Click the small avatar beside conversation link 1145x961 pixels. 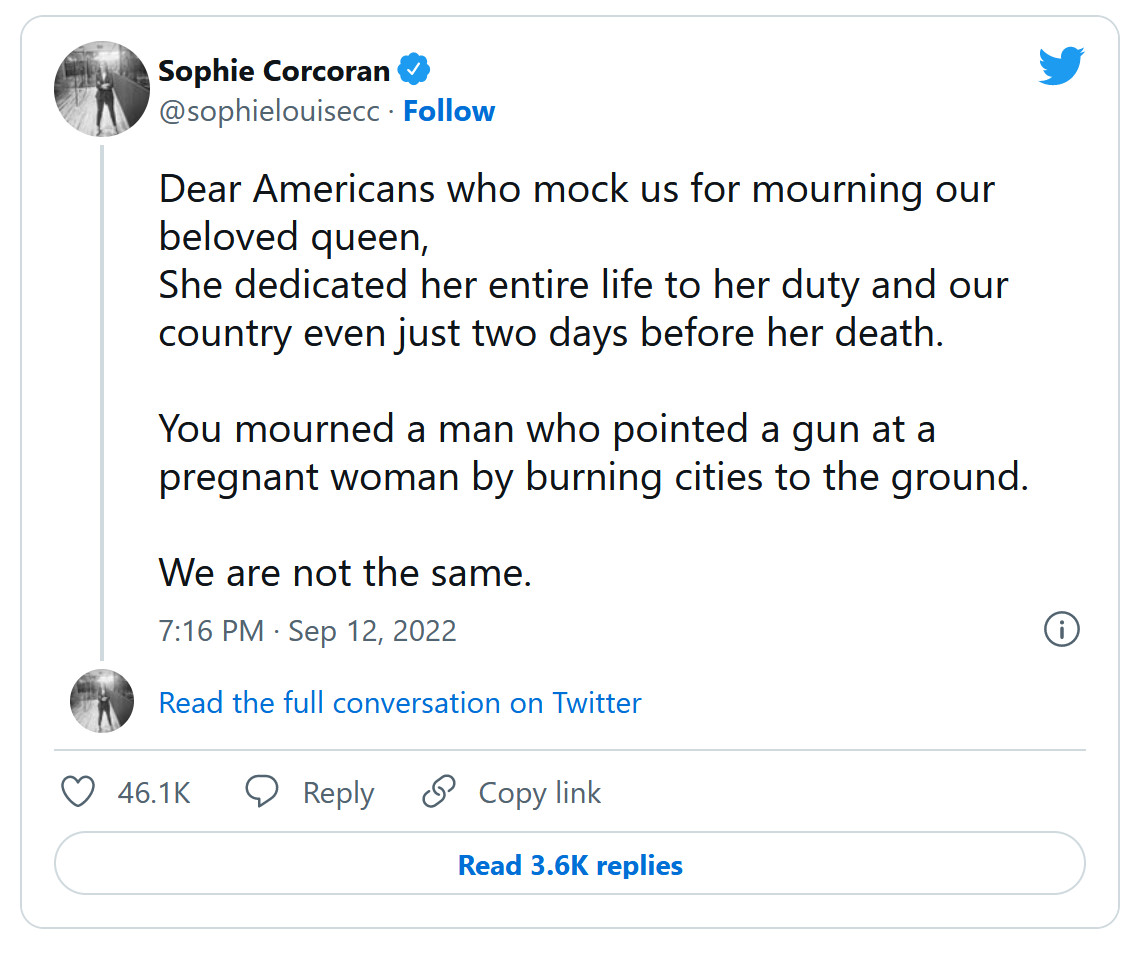coord(102,701)
